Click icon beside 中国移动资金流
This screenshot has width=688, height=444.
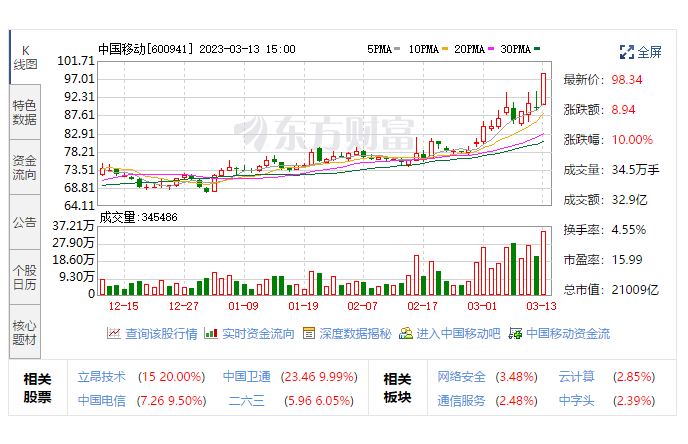click(515, 333)
